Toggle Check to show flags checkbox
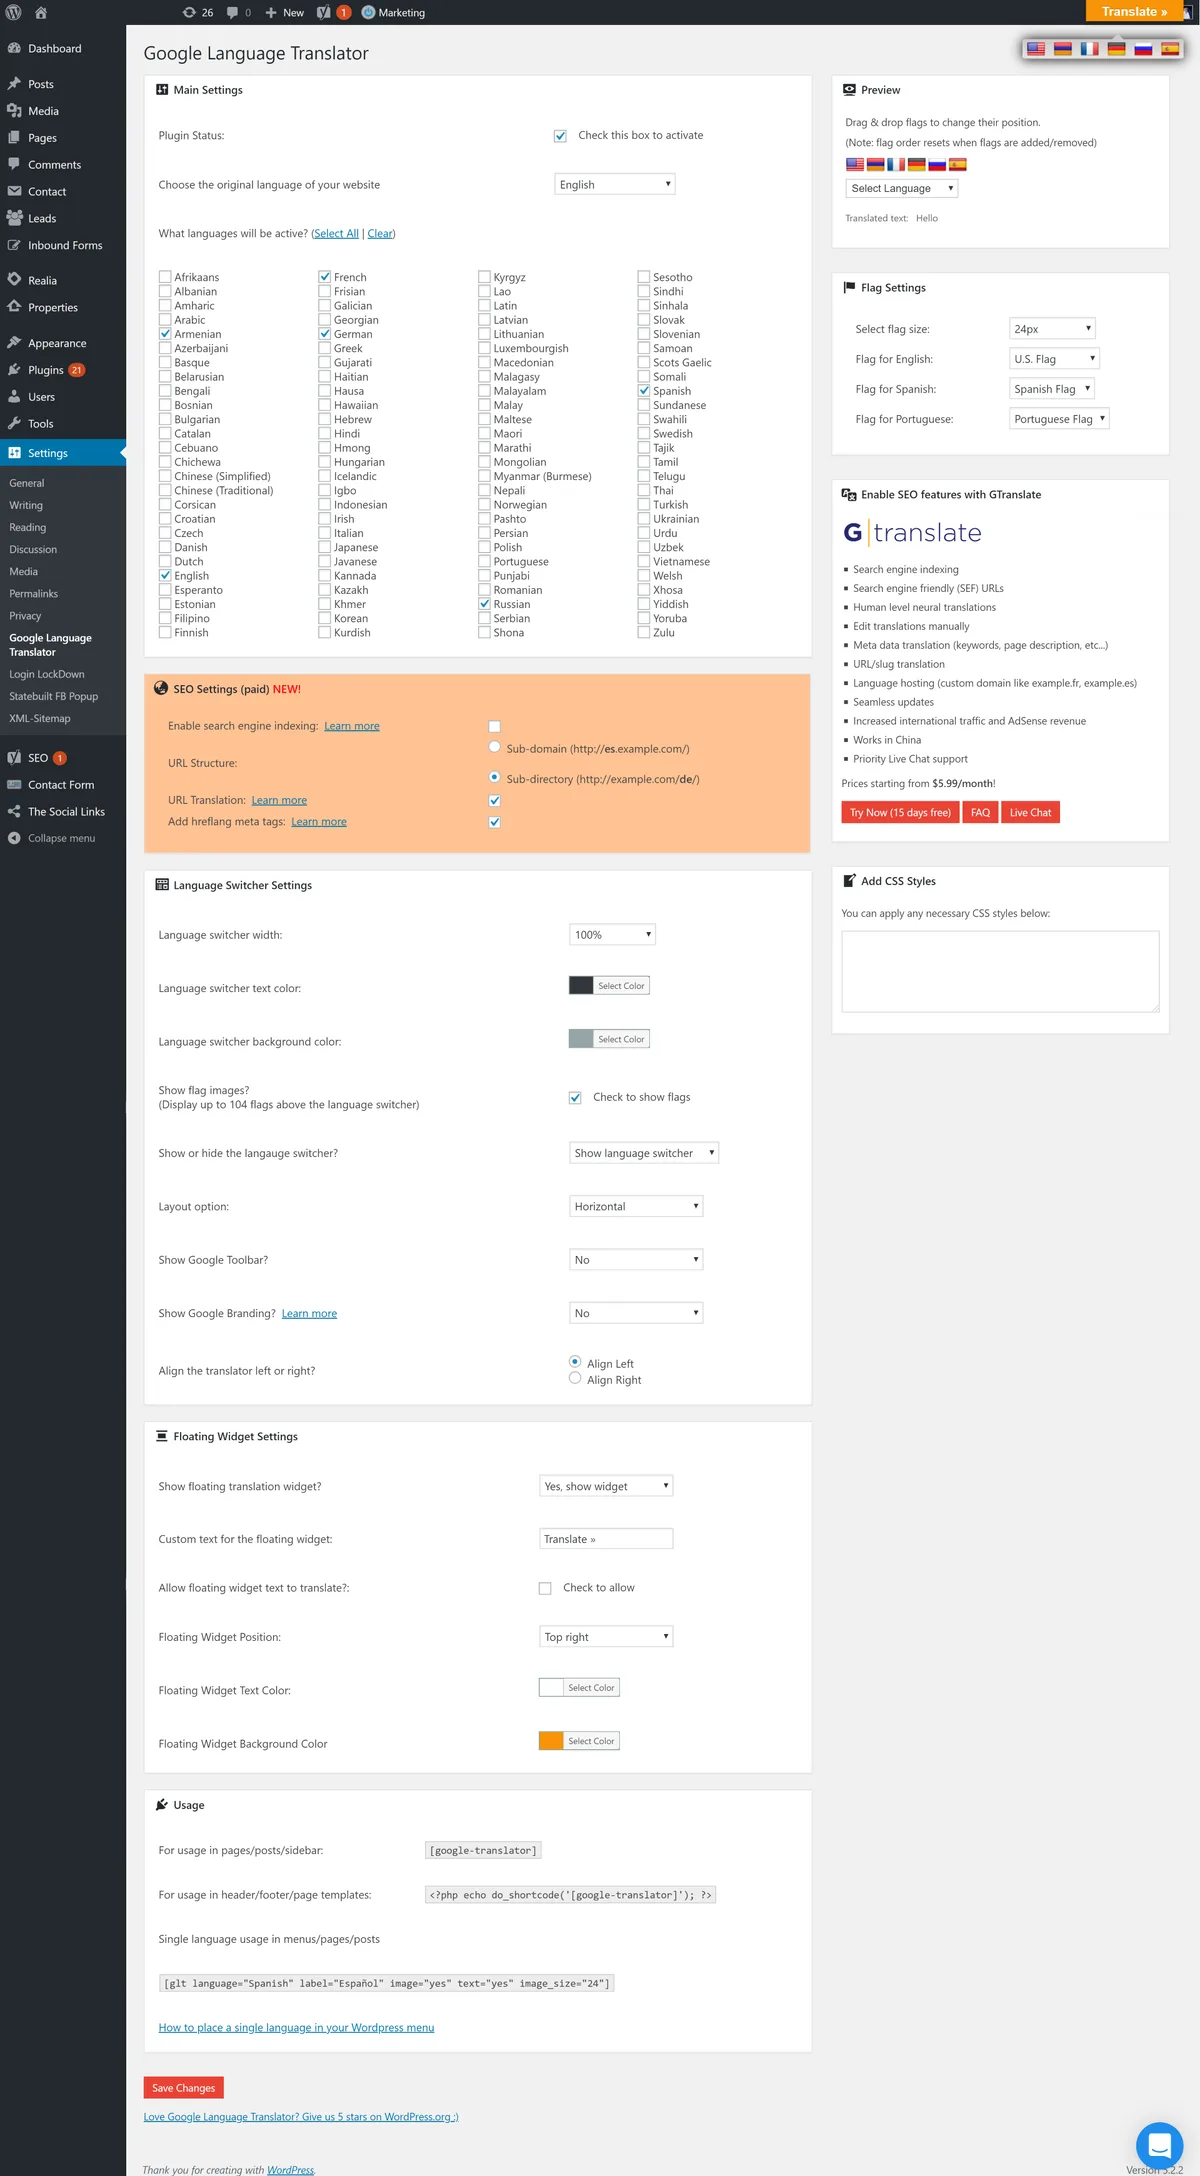Viewport: 1200px width, 2176px height. 575,1098
